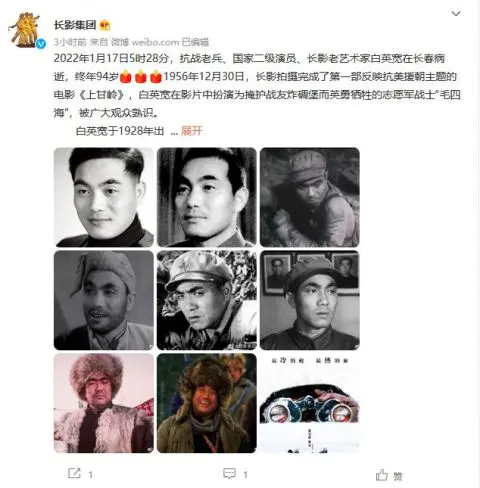The image size is (480, 488).
Task: Click the 微博 weibo.com source link
Action: click(145, 42)
